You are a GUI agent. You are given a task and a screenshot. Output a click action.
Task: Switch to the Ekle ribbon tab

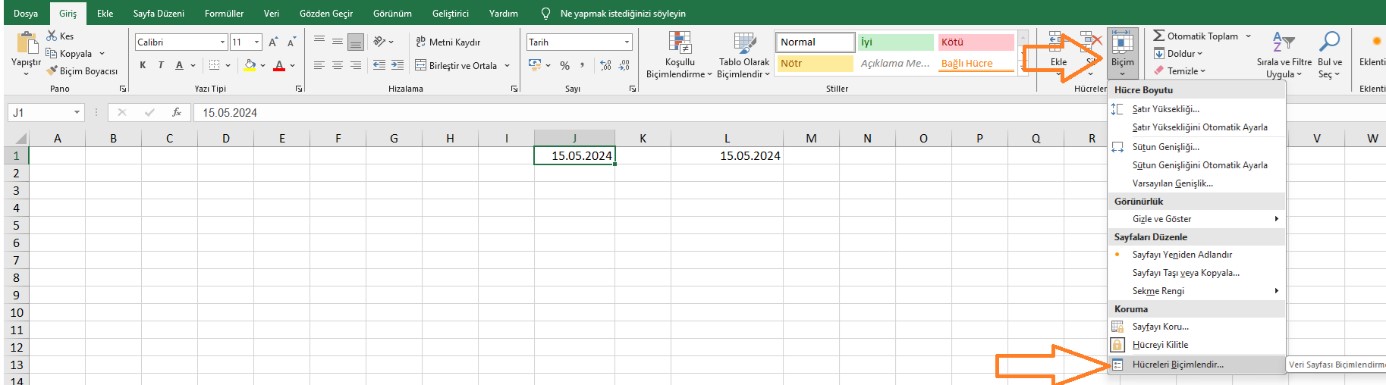[x=104, y=14]
